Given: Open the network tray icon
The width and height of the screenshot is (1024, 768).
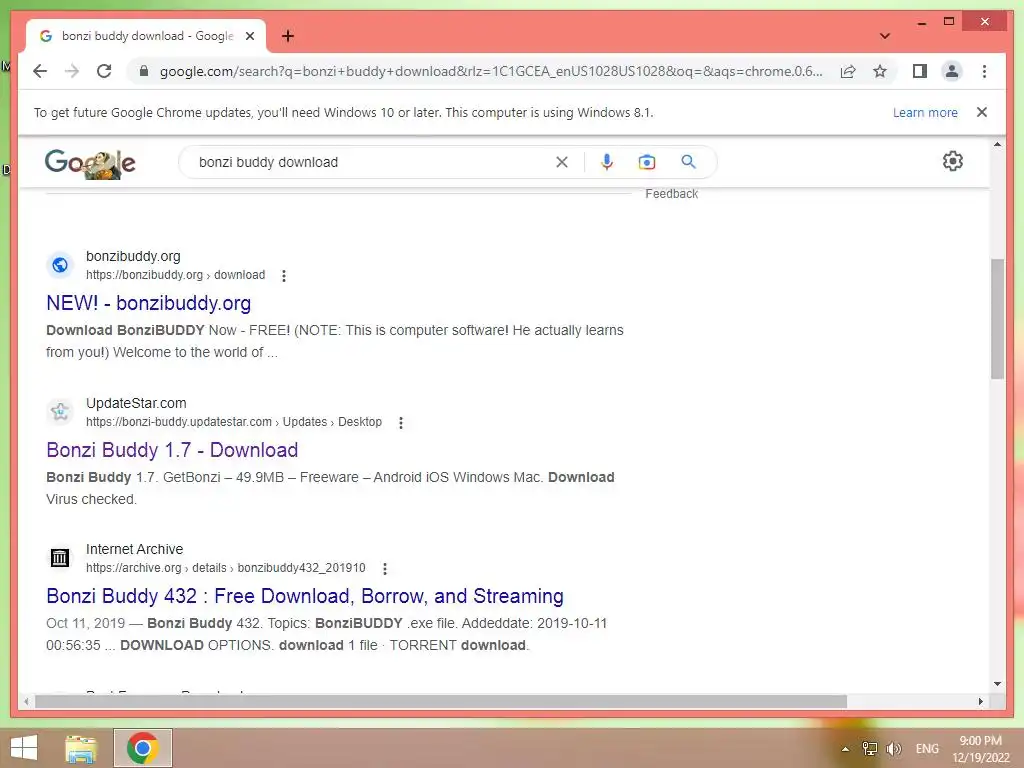Looking at the screenshot, I should 870,749.
